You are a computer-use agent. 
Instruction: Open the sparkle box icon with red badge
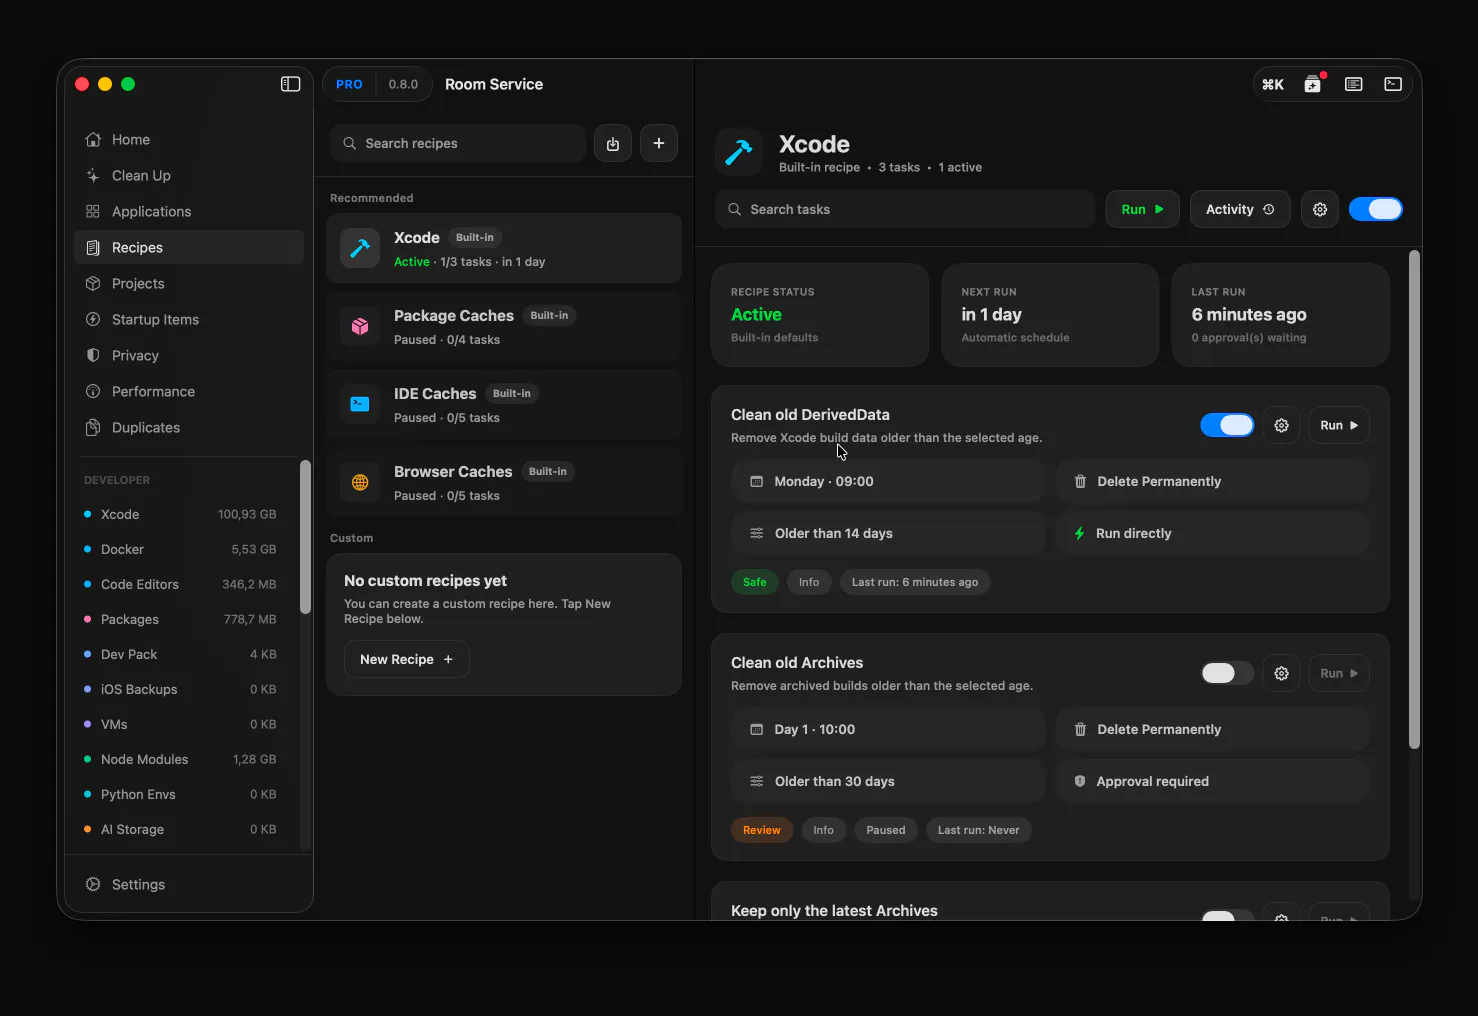click(1313, 84)
